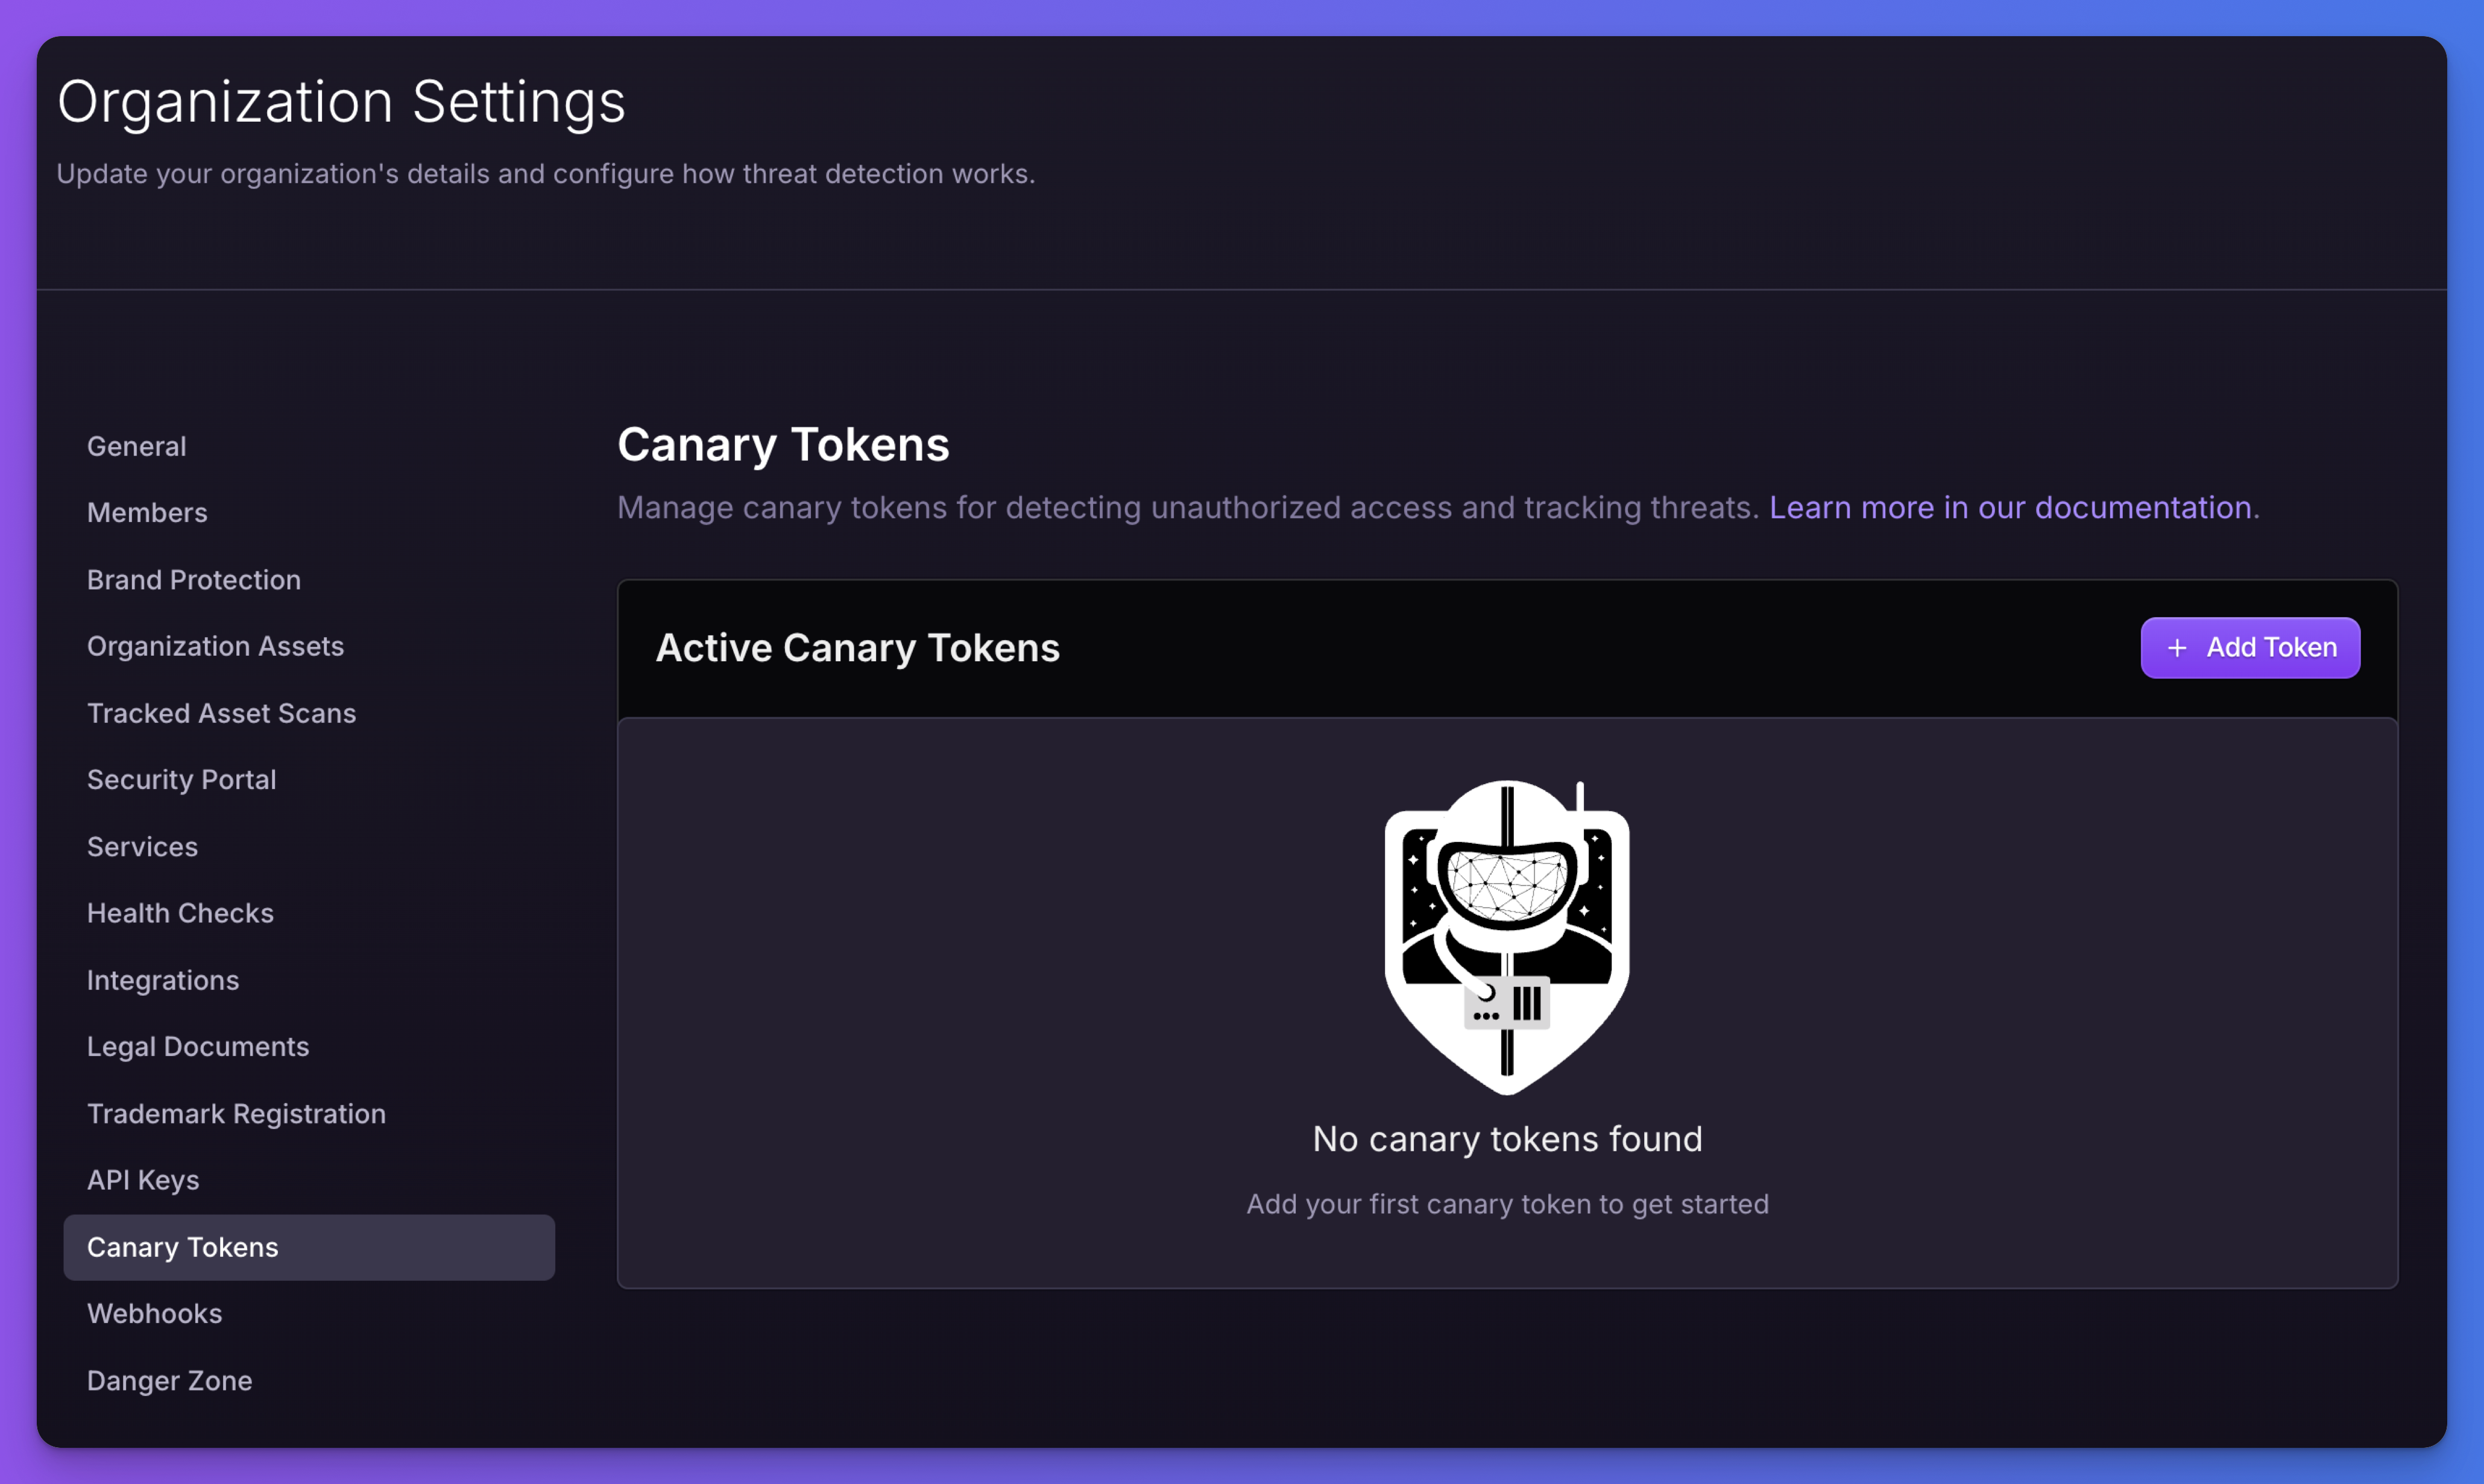Open Legal Documents settings

(x=198, y=1046)
